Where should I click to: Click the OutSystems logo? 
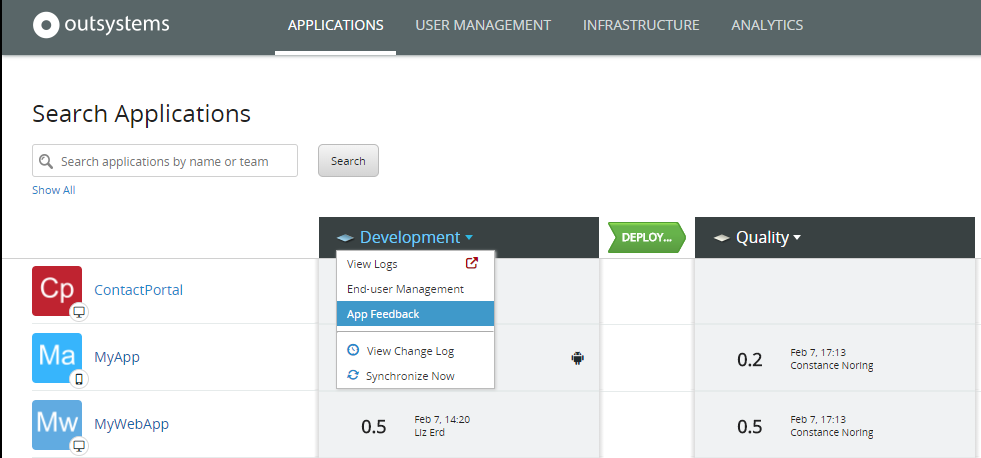[101, 25]
